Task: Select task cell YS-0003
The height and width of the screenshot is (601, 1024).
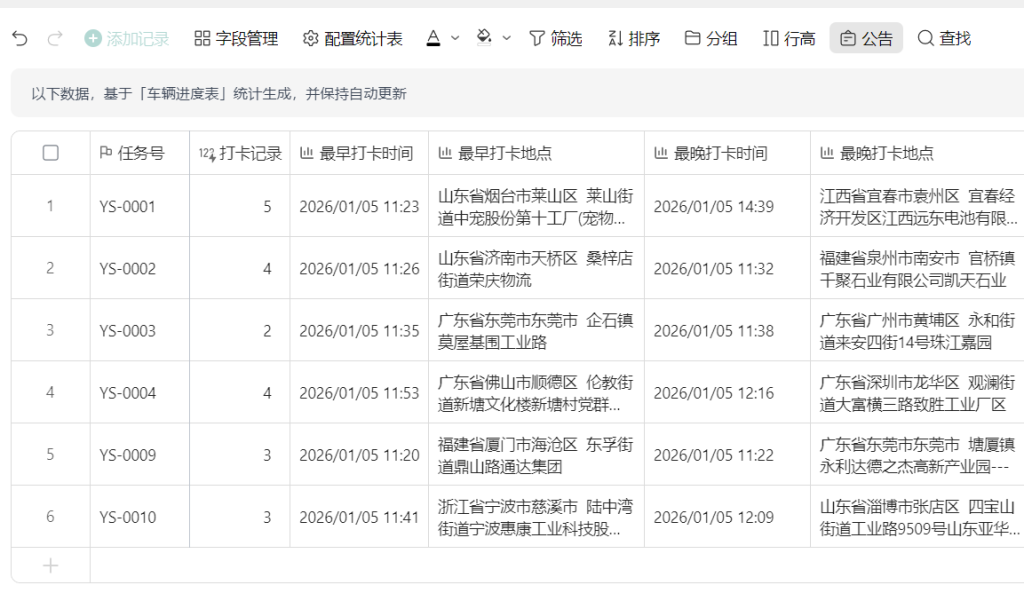Action: (x=140, y=331)
